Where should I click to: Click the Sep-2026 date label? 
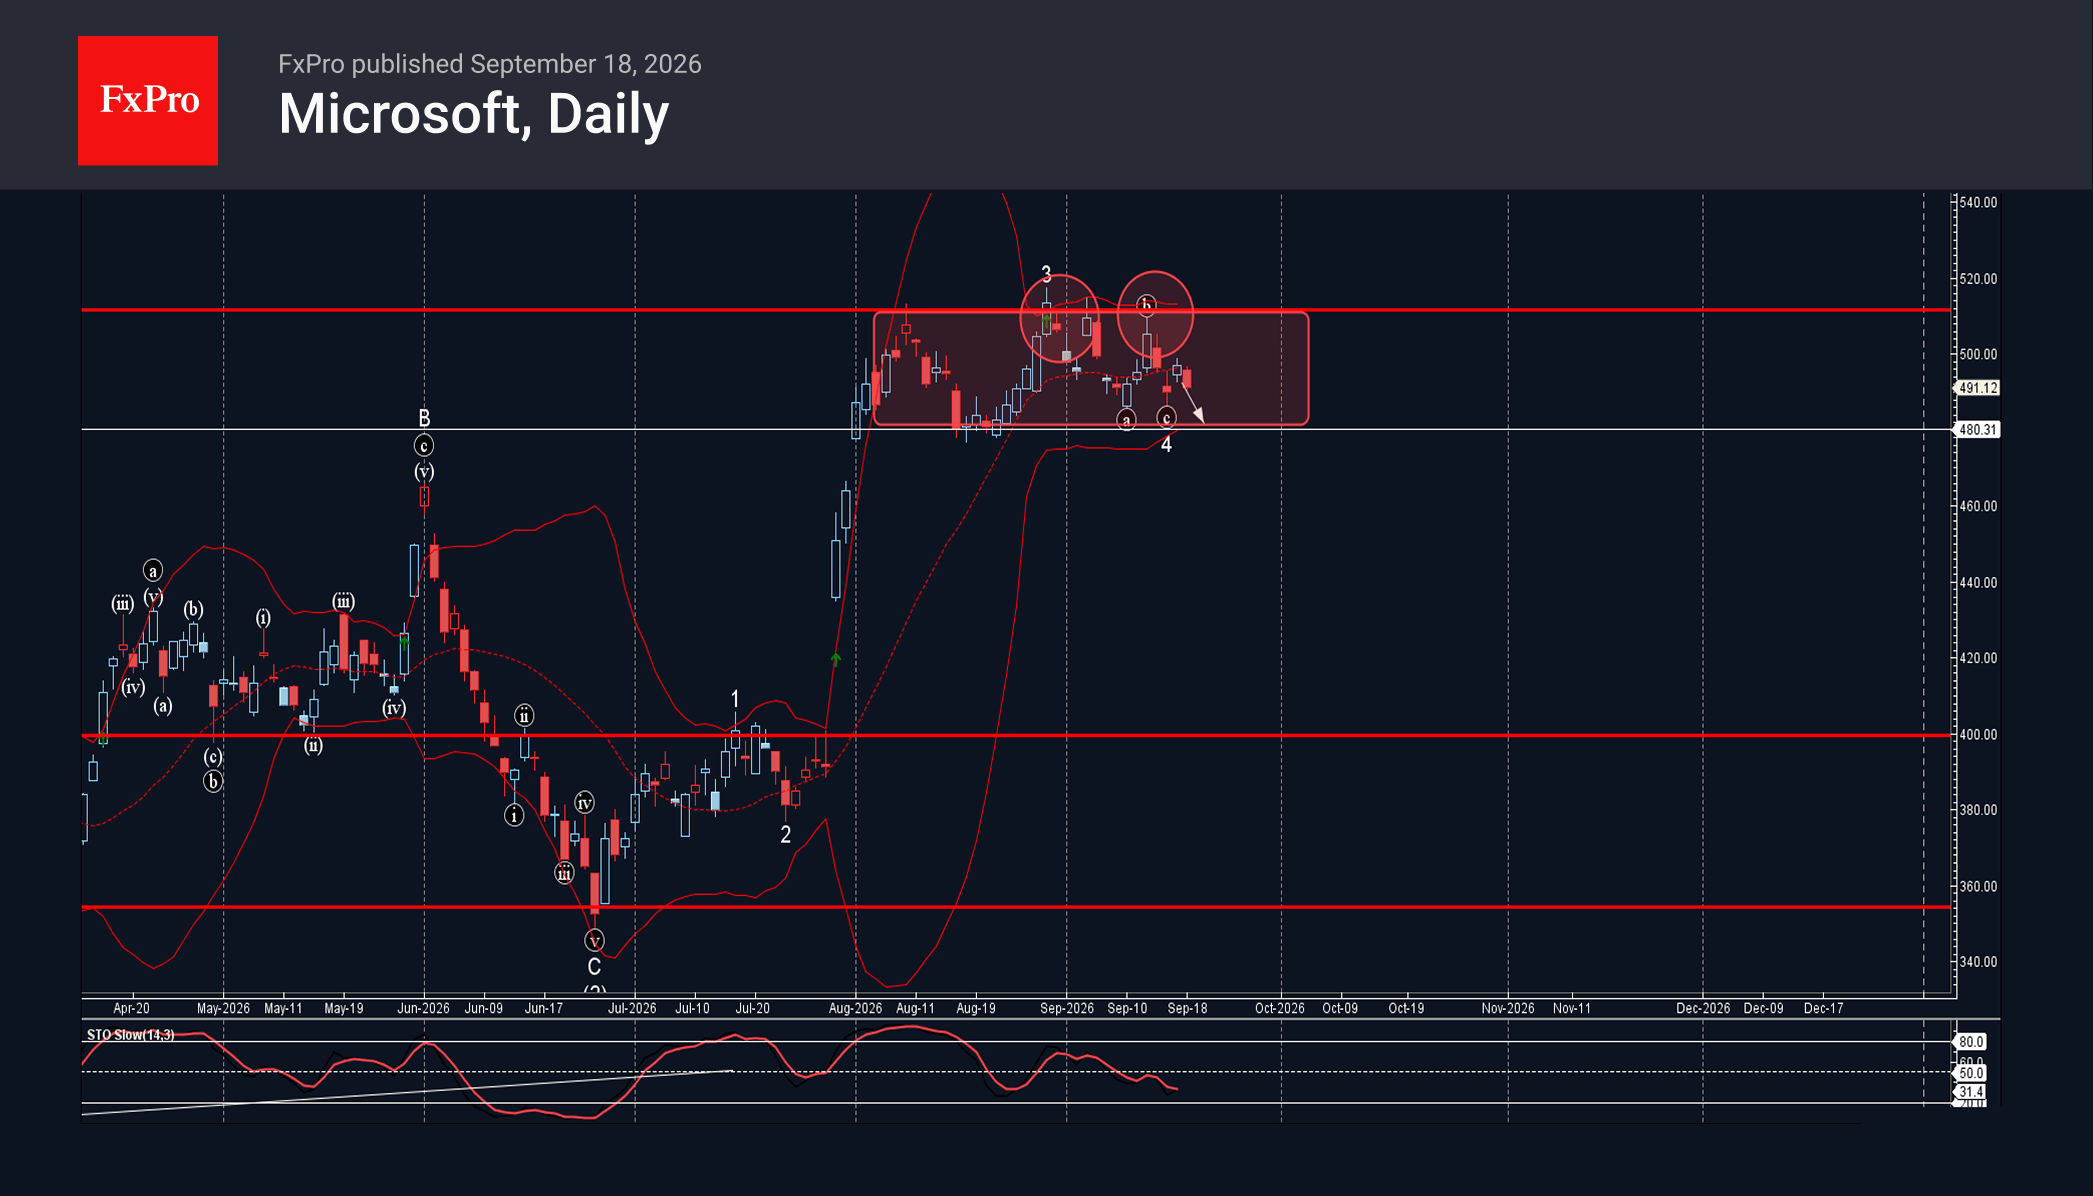tap(1067, 1009)
